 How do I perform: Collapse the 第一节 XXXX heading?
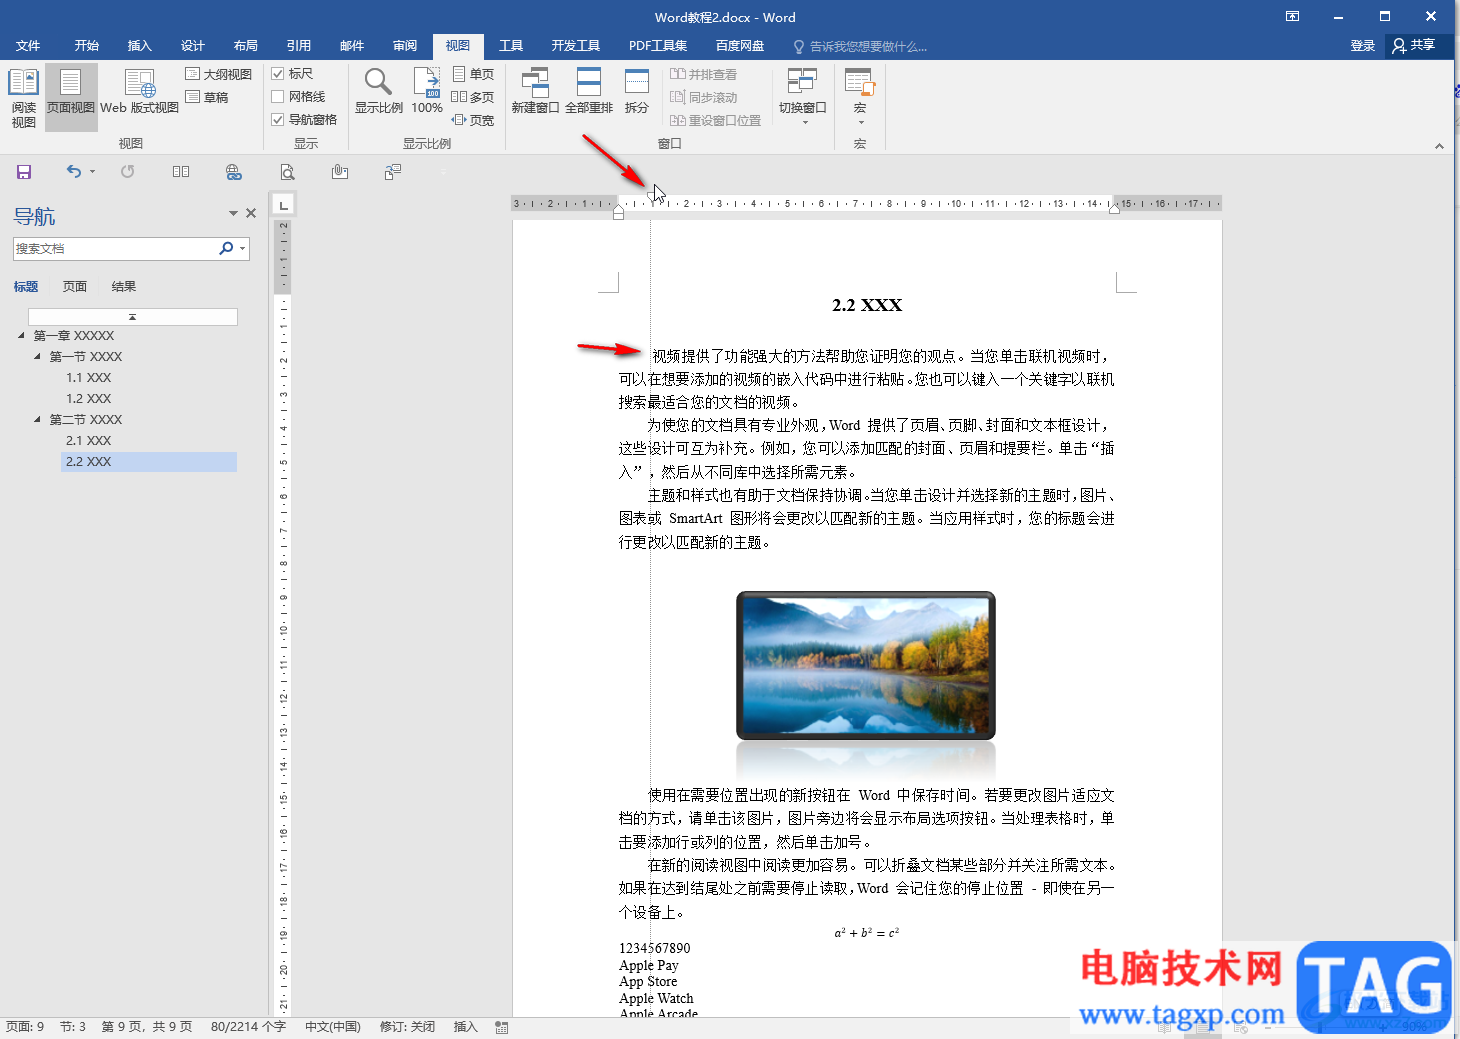click(38, 356)
